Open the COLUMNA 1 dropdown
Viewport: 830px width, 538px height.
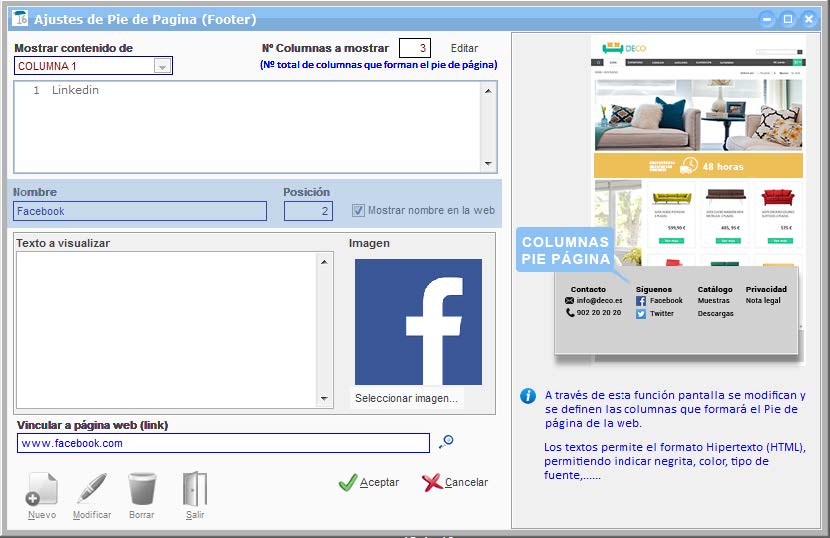point(162,66)
